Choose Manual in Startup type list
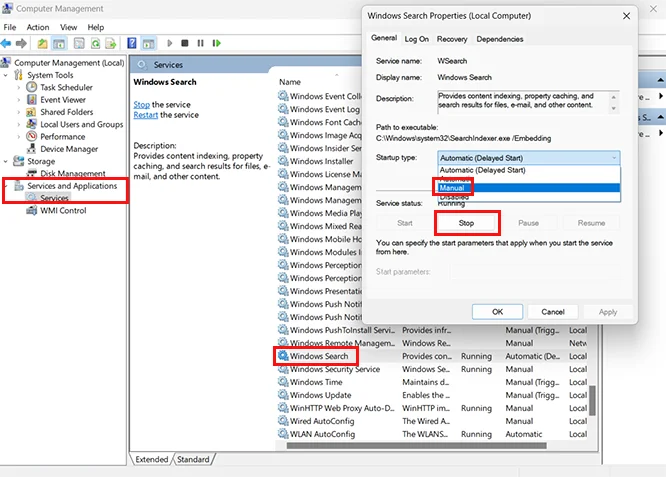This screenshot has width=666, height=477. (529, 188)
